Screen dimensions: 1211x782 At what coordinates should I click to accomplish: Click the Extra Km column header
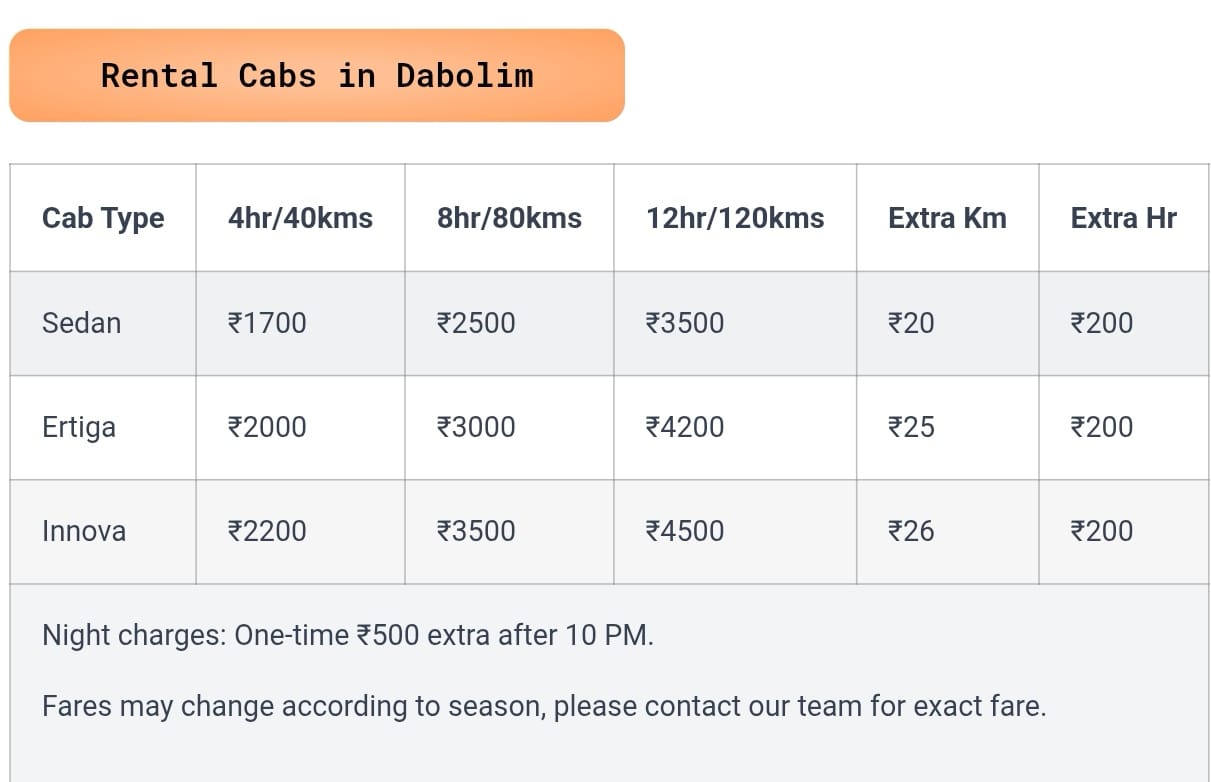click(947, 218)
